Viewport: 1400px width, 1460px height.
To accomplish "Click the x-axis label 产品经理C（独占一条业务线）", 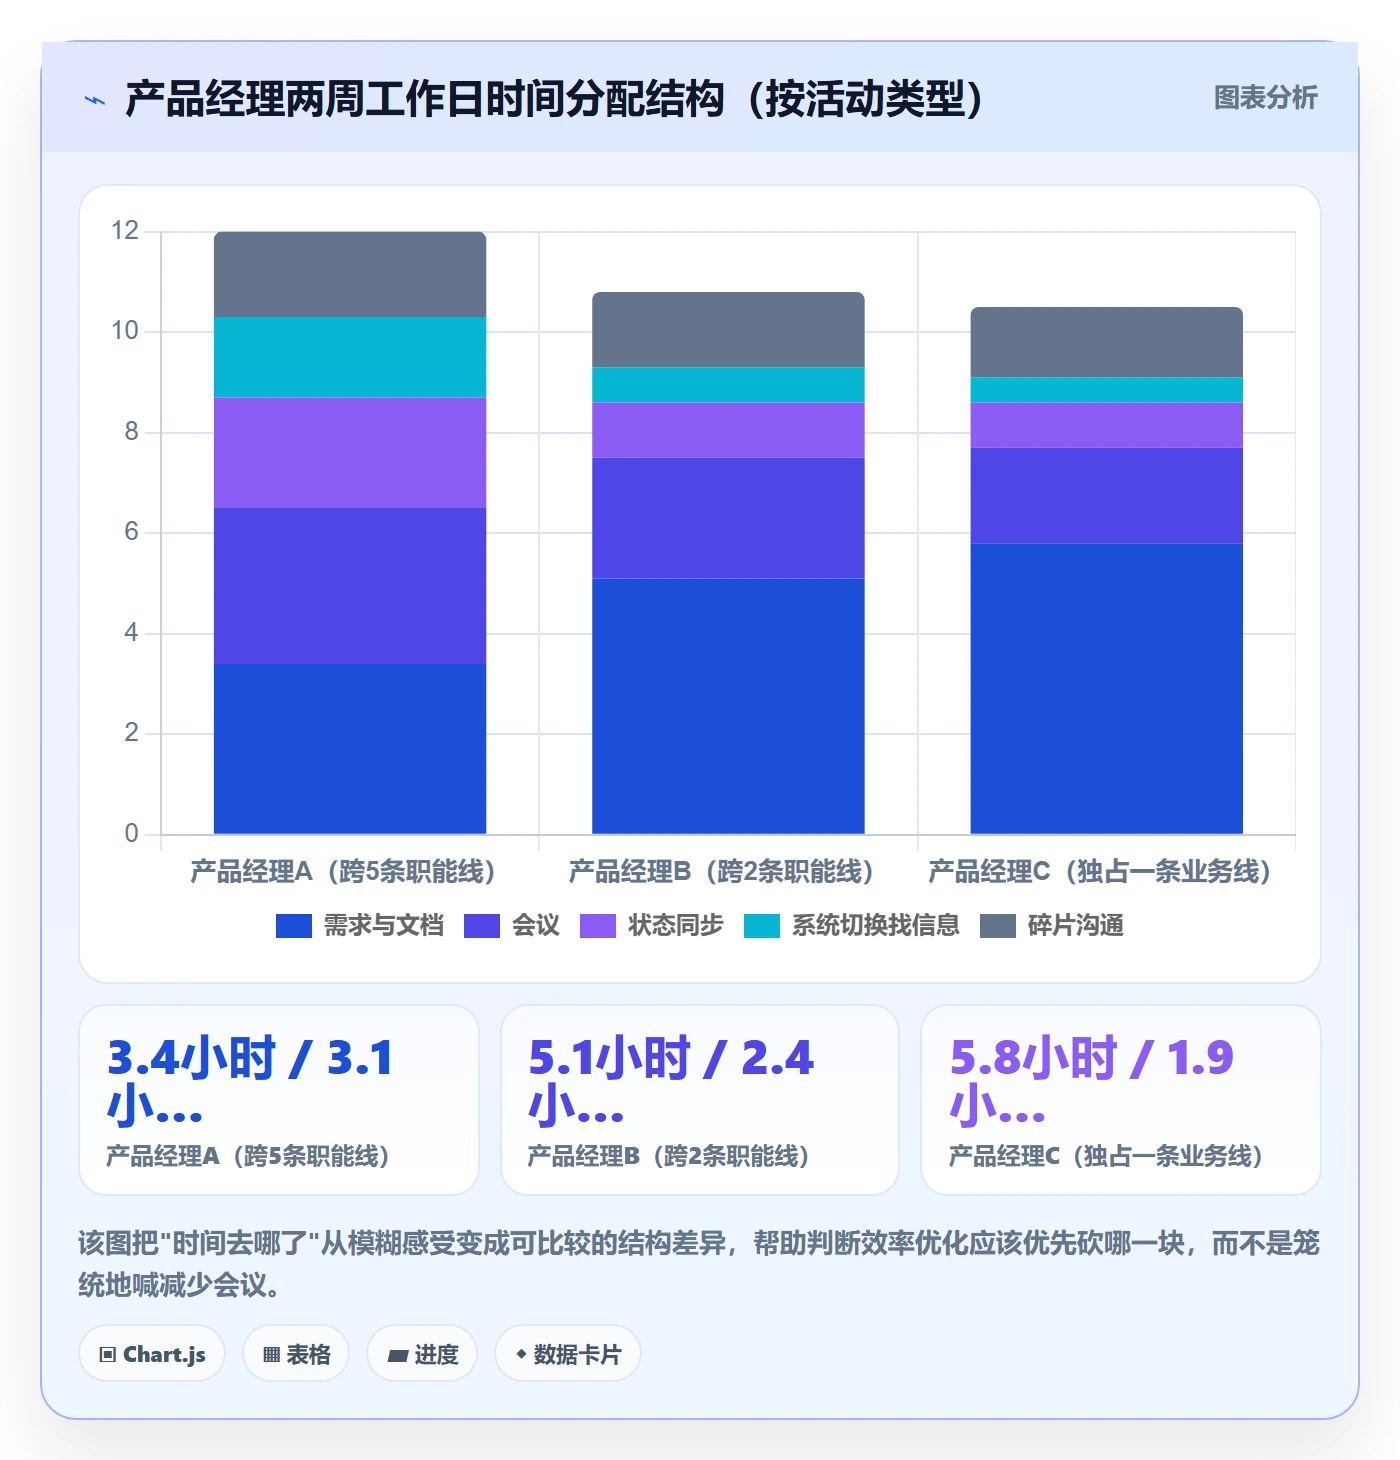I will (1099, 872).
